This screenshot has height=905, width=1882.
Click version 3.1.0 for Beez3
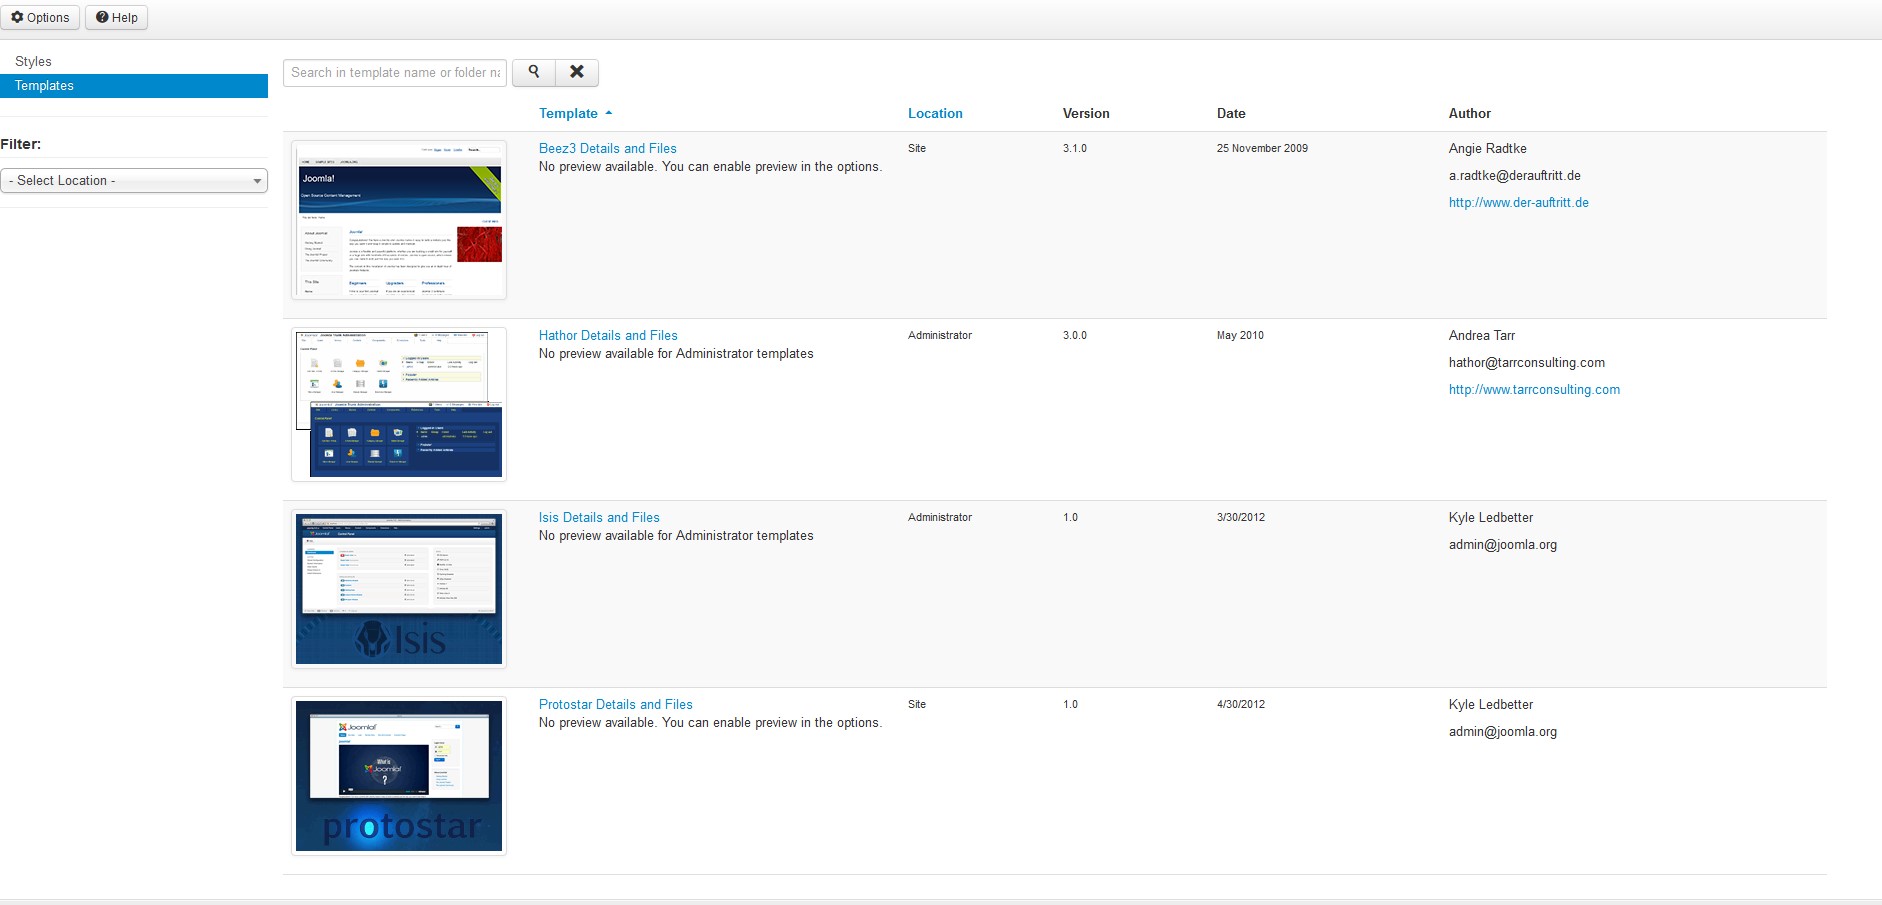[x=1075, y=148]
